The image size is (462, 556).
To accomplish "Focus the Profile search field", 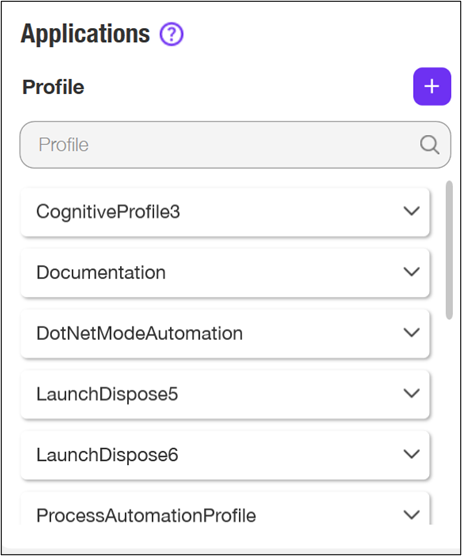I will point(235,145).
